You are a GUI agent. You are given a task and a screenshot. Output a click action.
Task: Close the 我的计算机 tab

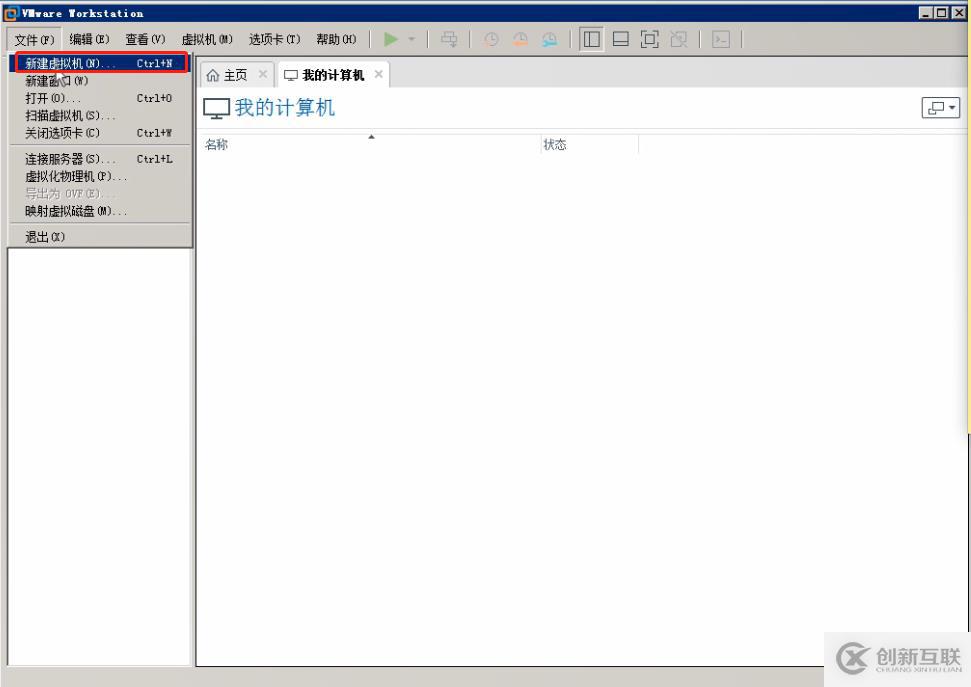pyautogui.click(x=378, y=74)
